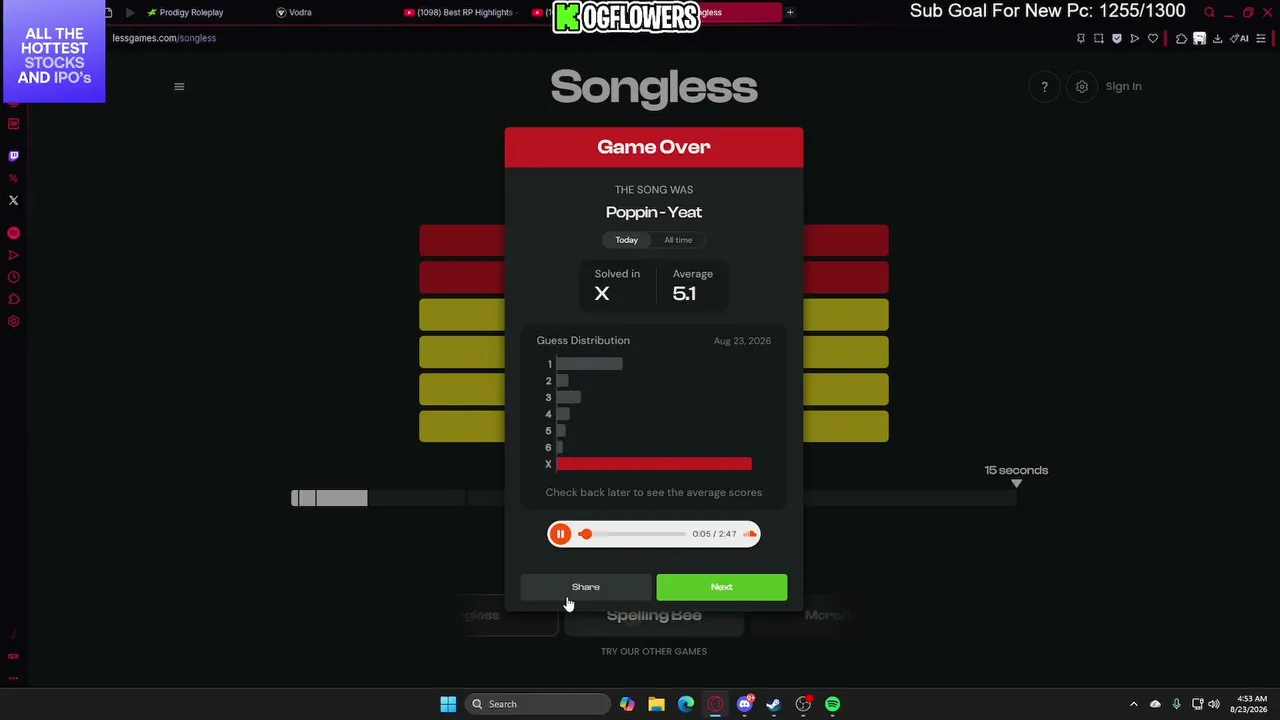This screenshot has height=720, width=1280.
Task: Click the Poppin - Yeat song title
Action: pyautogui.click(x=654, y=212)
